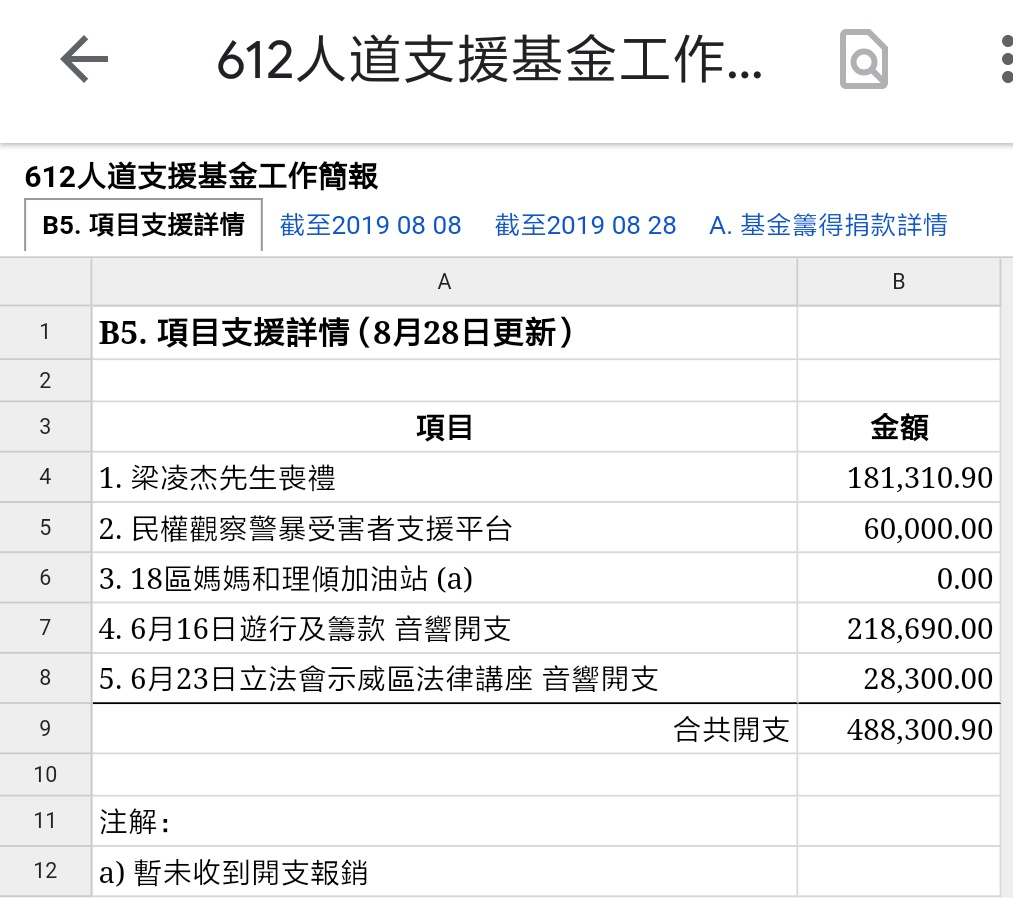This screenshot has width=1013, height=898.
Task: Click the document title 612人道支援基金工作... in top bar
Action: tap(489, 59)
